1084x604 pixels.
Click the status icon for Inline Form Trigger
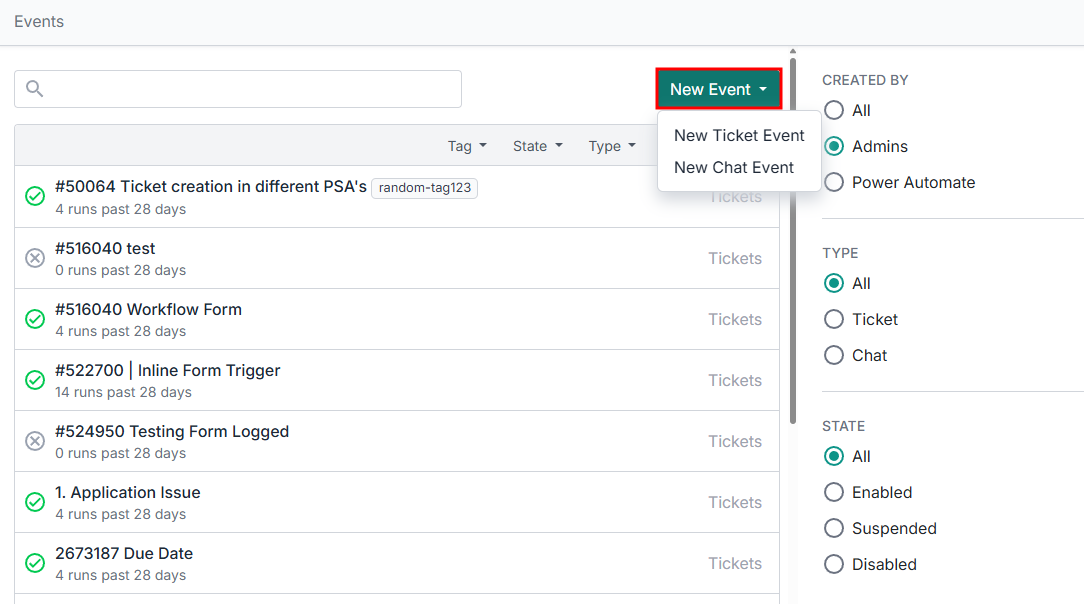tap(35, 380)
